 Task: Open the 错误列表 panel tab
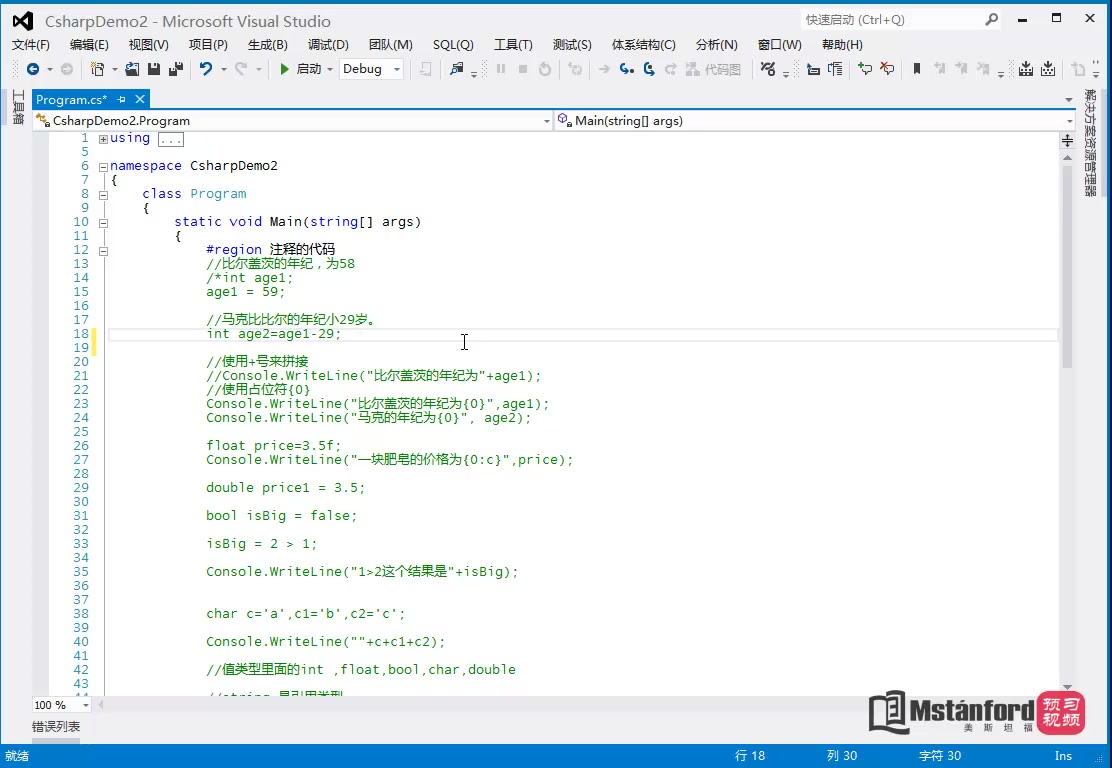click(x=56, y=726)
